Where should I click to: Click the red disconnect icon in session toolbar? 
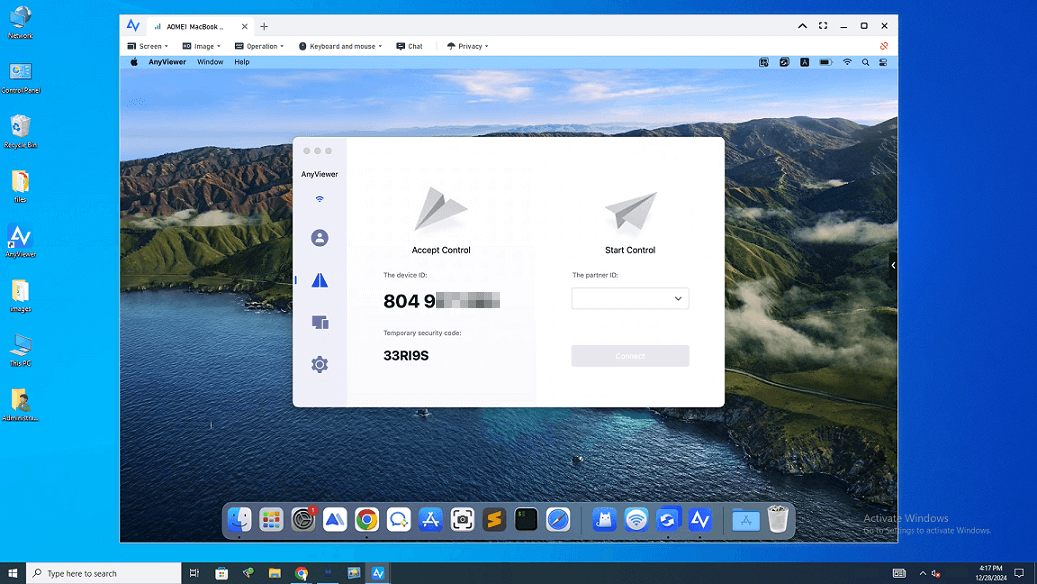click(x=884, y=46)
